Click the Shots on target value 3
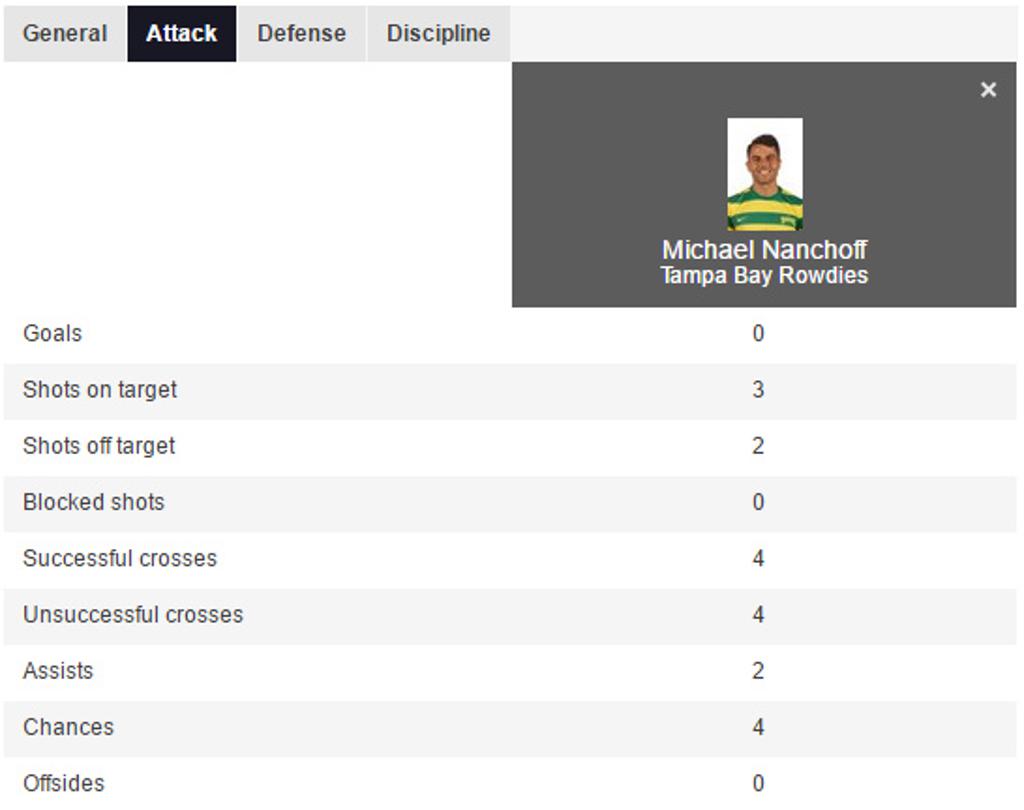Screen dimensions: 1024x810 tap(758, 390)
